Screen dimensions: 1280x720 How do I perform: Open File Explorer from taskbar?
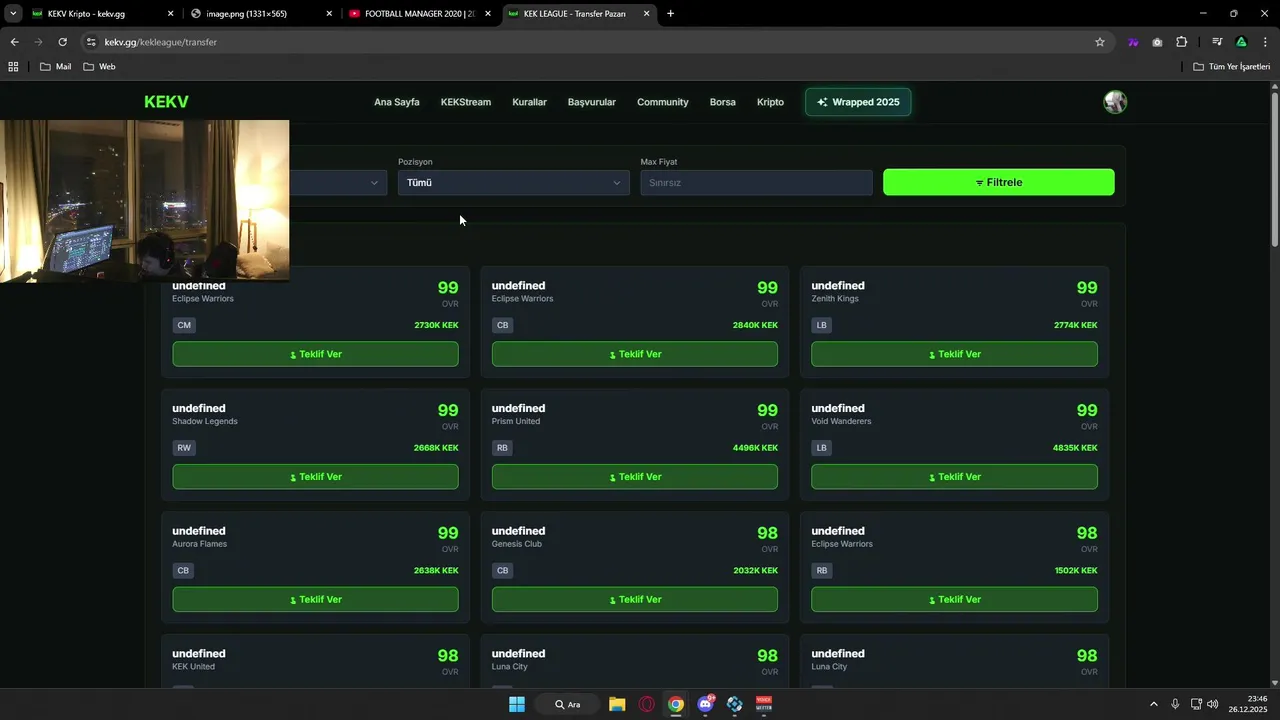tap(617, 704)
